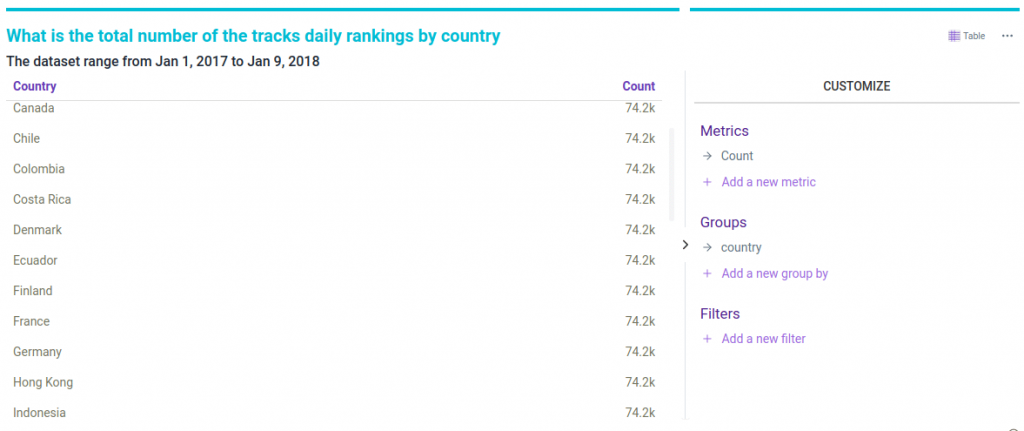Click the plus icon beside new filter
The height and width of the screenshot is (431, 1024).
707,339
